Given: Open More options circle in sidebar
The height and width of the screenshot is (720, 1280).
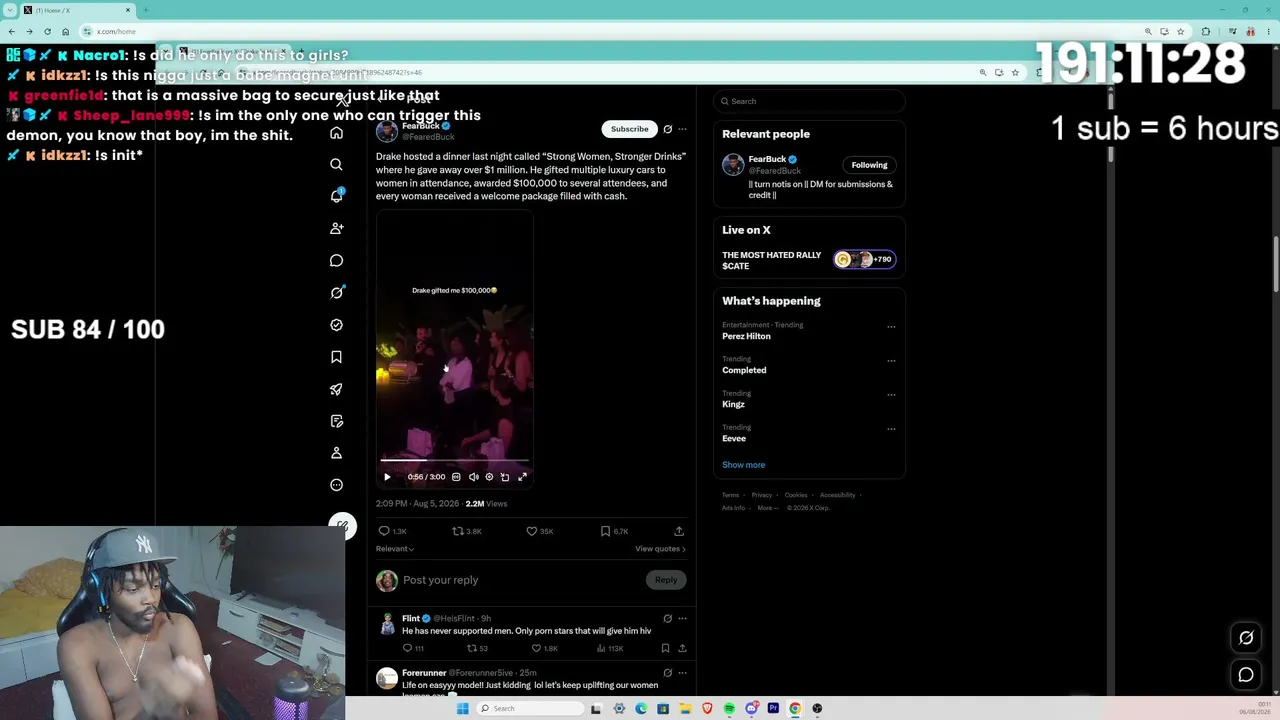Looking at the screenshot, I should pyautogui.click(x=336, y=485).
